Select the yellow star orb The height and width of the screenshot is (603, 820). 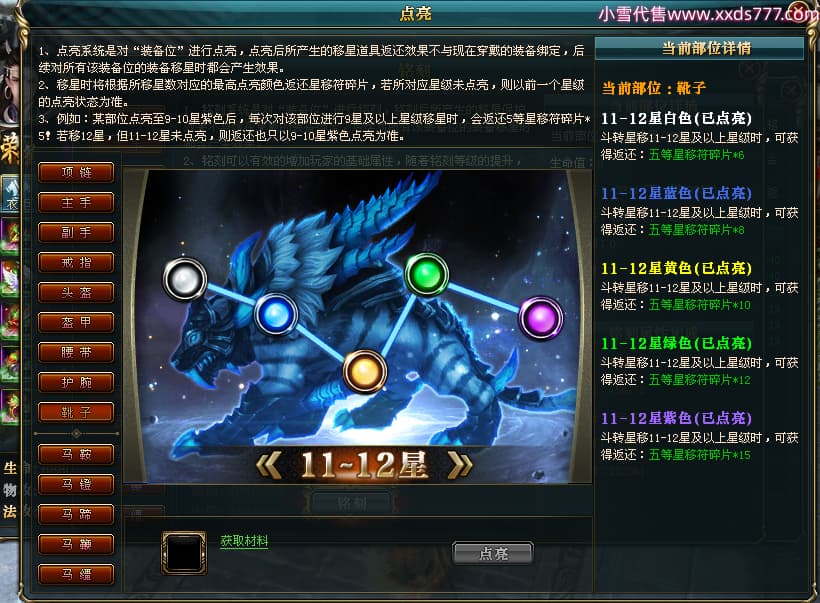(365, 372)
